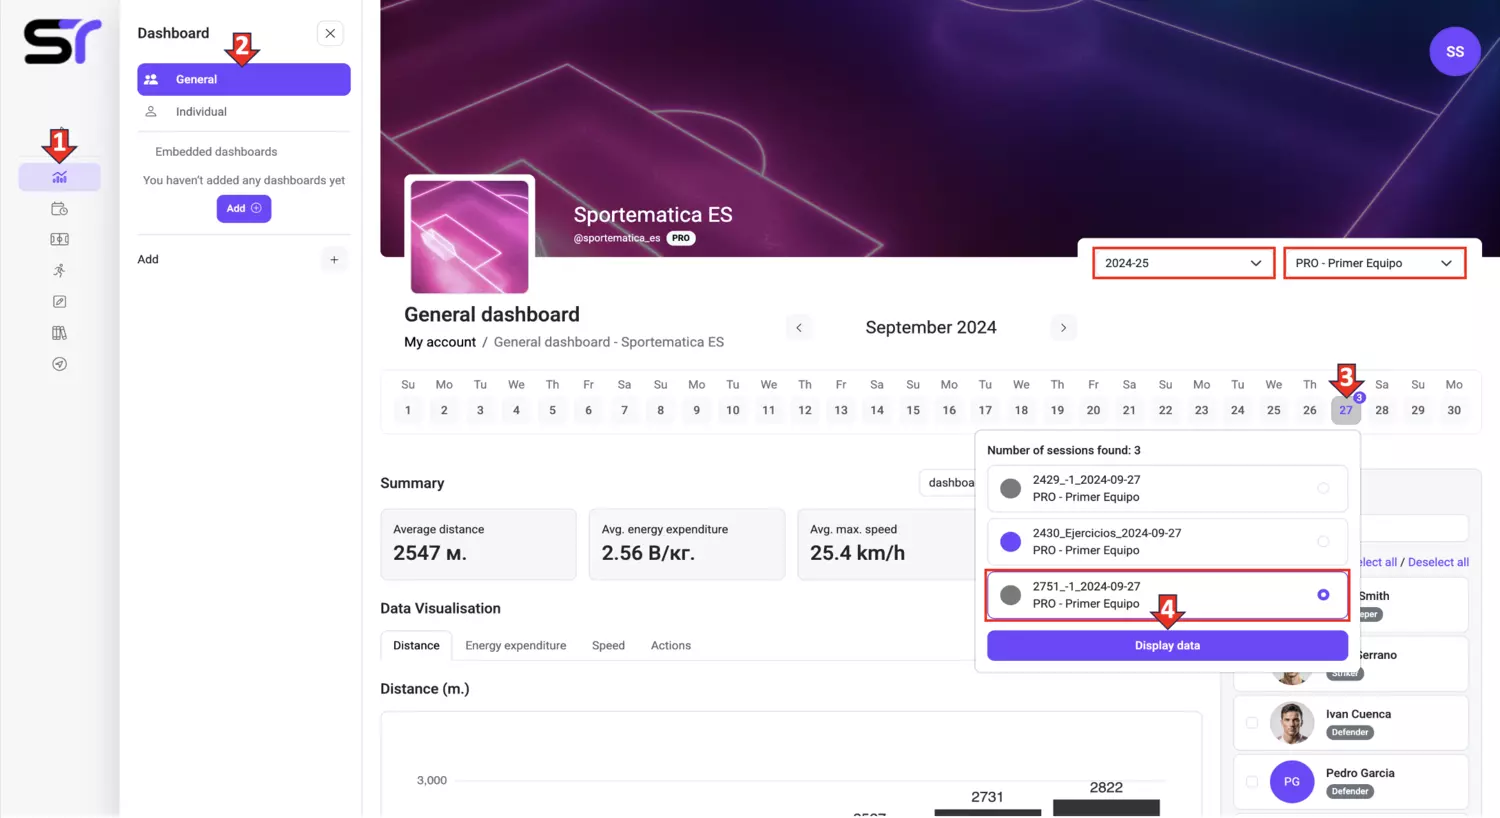Image resolution: width=1500 pixels, height=818 pixels.
Task: Click the PRO badge next to @sportematica_es
Action: (681, 238)
